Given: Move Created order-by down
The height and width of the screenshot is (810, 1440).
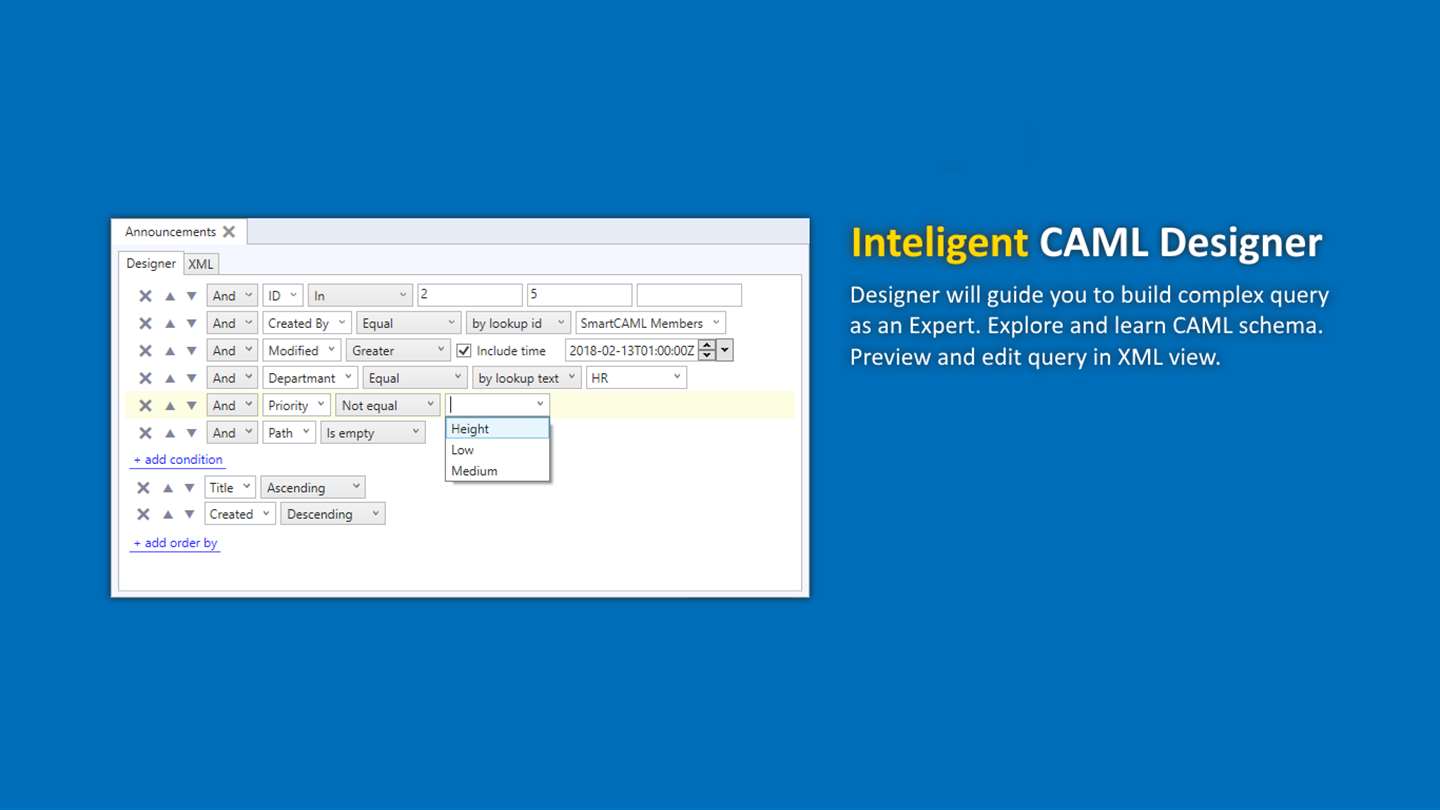Looking at the screenshot, I should tap(190, 514).
